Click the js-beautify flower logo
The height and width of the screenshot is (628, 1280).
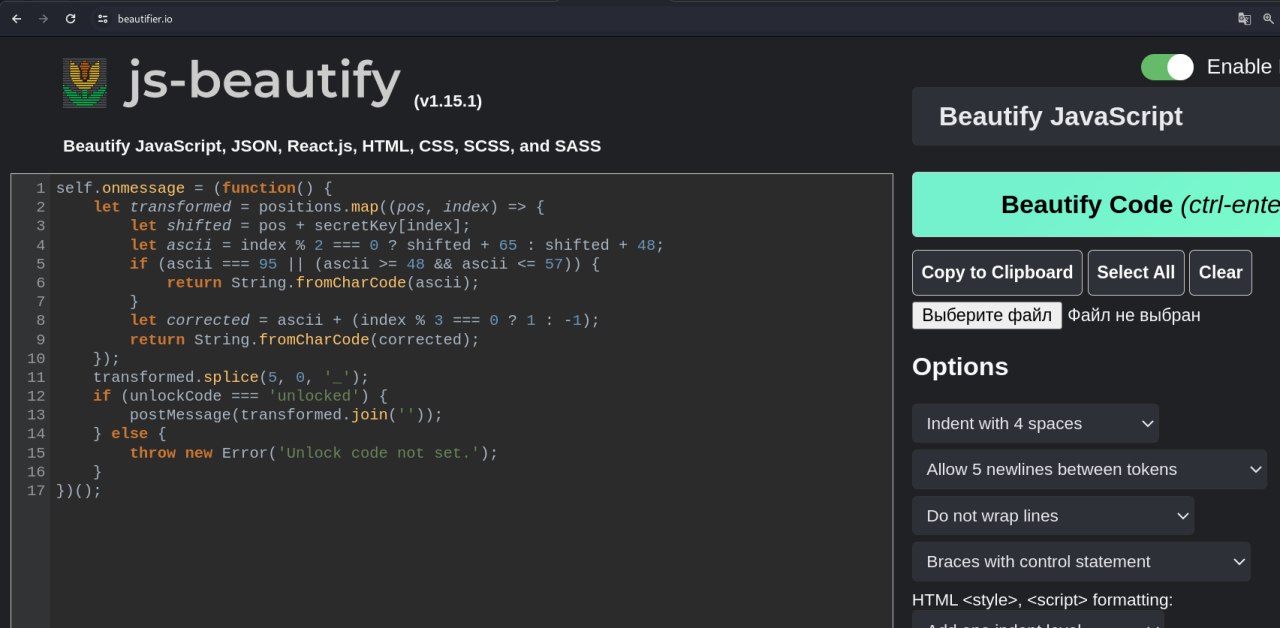coord(85,82)
